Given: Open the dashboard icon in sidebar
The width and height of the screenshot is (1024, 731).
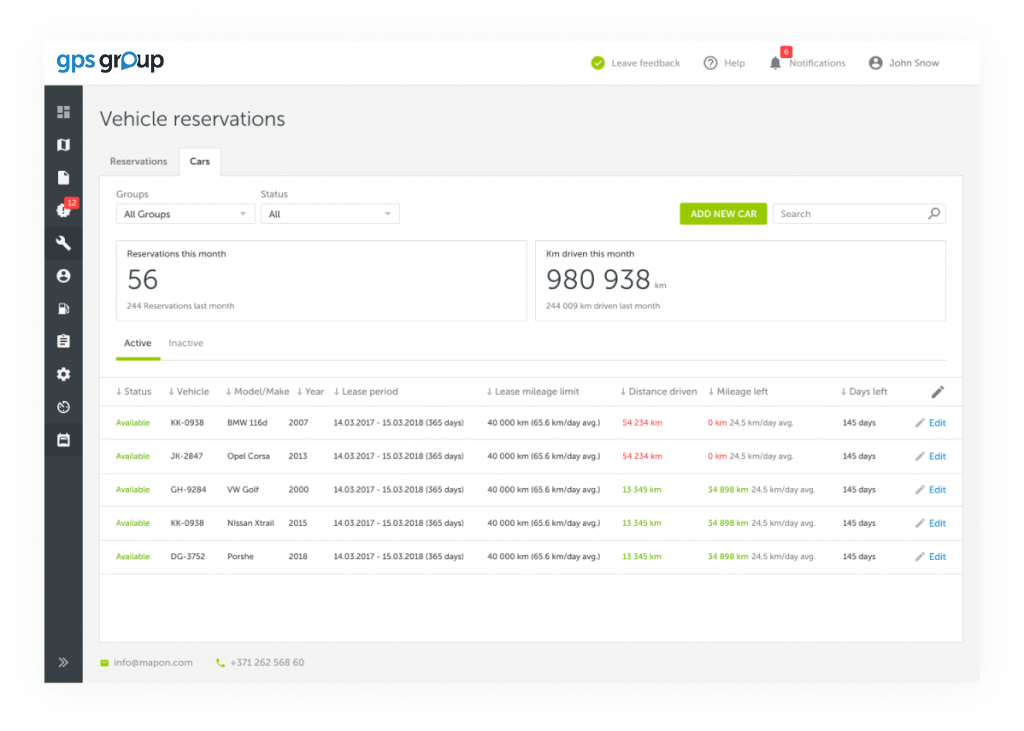Looking at the screenshot, I should (63, 112).
